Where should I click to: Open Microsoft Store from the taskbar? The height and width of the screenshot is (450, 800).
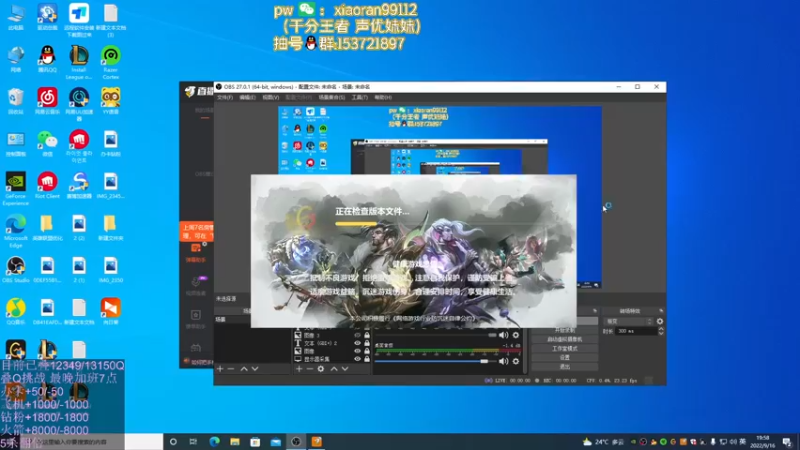click(x=255, y=442)
